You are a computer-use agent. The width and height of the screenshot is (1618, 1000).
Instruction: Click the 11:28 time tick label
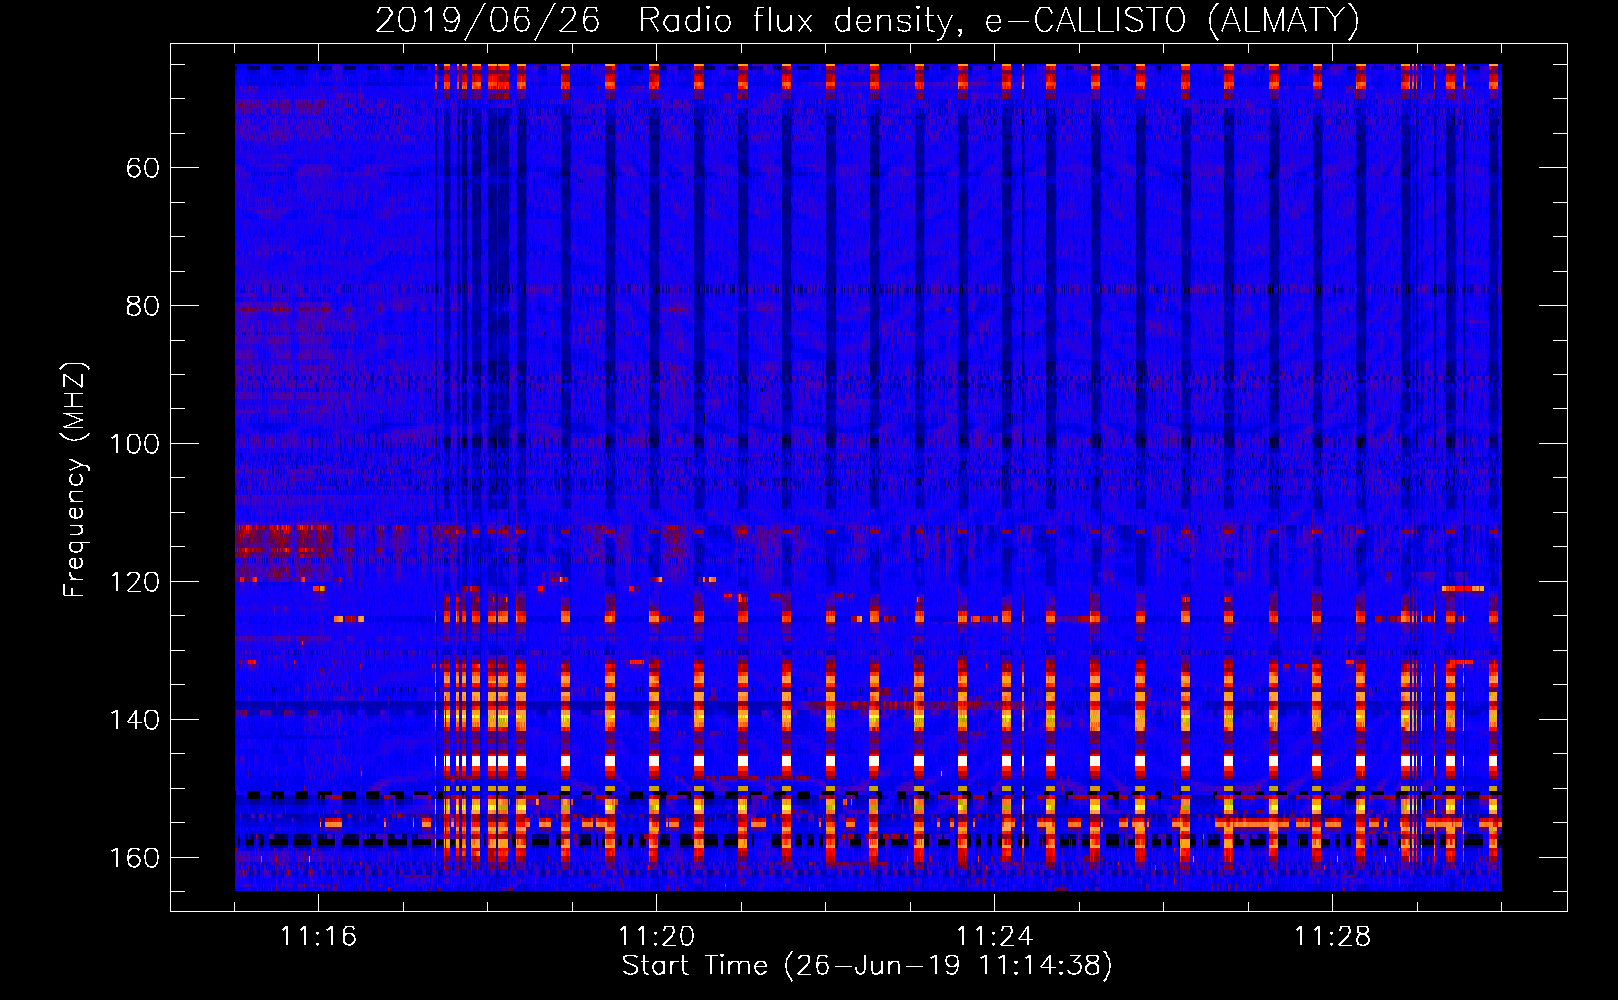click(x=1332, y=937)
